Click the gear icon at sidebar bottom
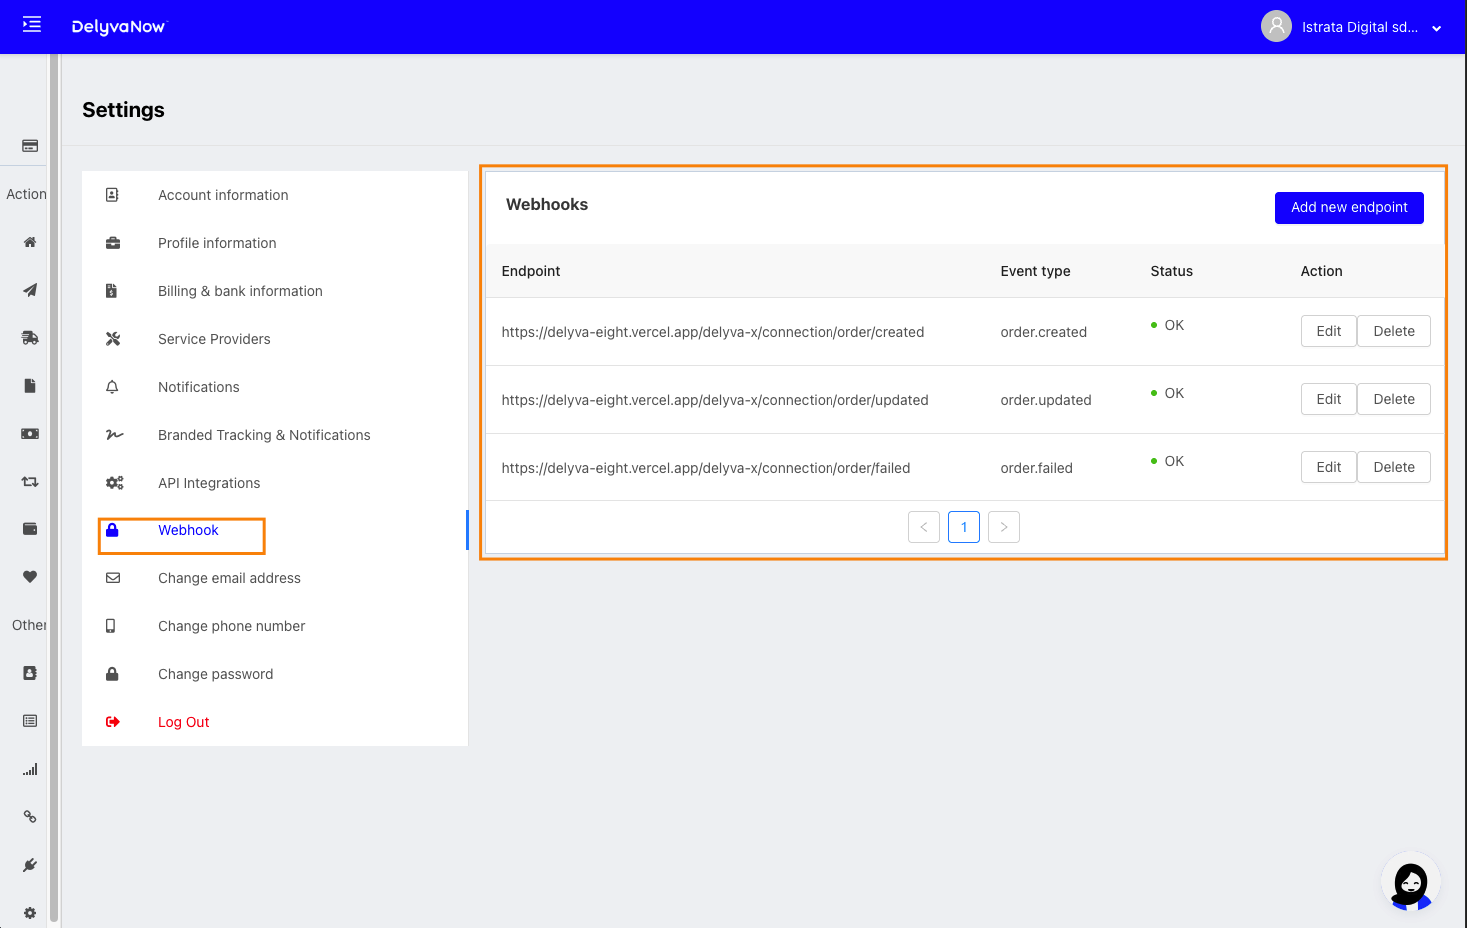Screen dimensions: 1467x928 pos(30,913)
